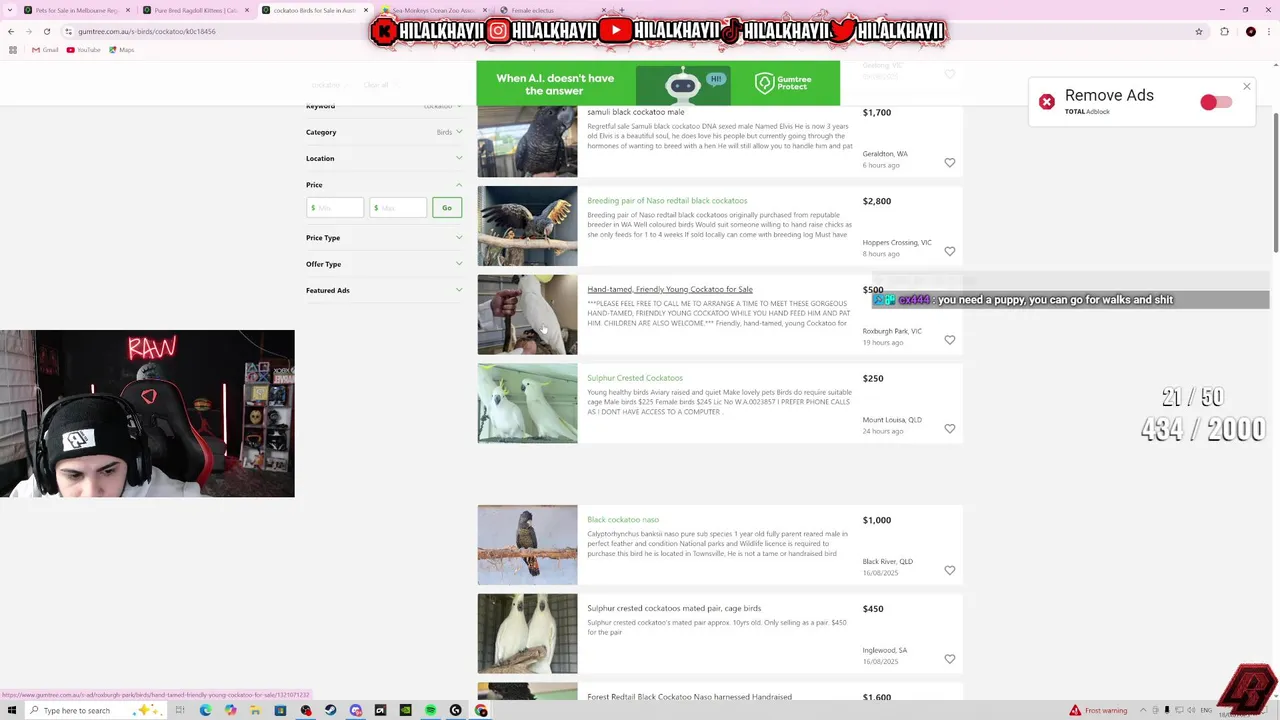The height and width of the screenshot is (720, 1280).
Task: Open the tab search dropdown arrow
Action: tap(10, 10)
